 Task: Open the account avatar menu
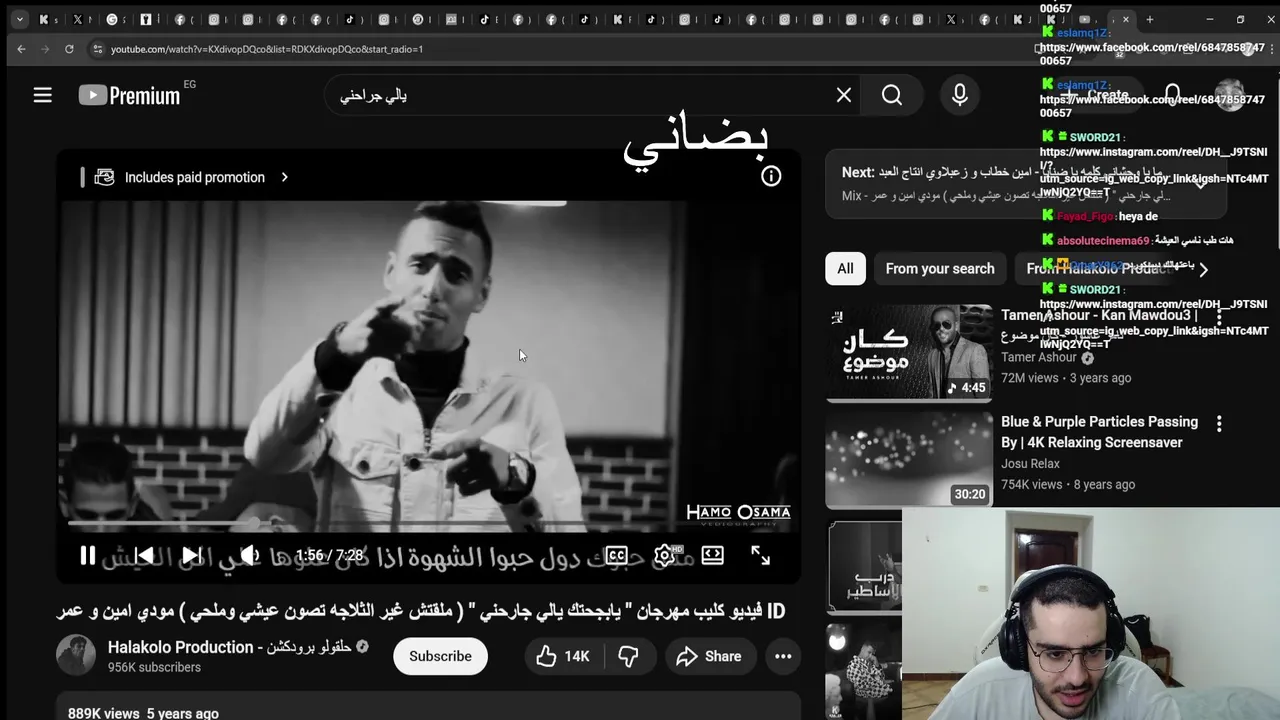1229,95
